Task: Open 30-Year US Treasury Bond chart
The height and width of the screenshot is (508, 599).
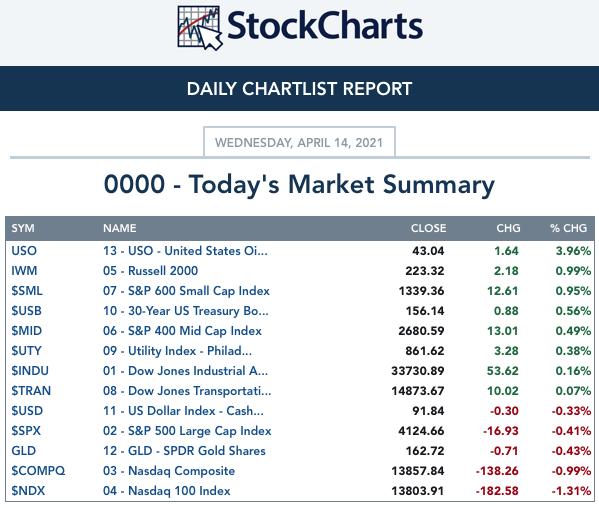Action: tap(186, 311)
